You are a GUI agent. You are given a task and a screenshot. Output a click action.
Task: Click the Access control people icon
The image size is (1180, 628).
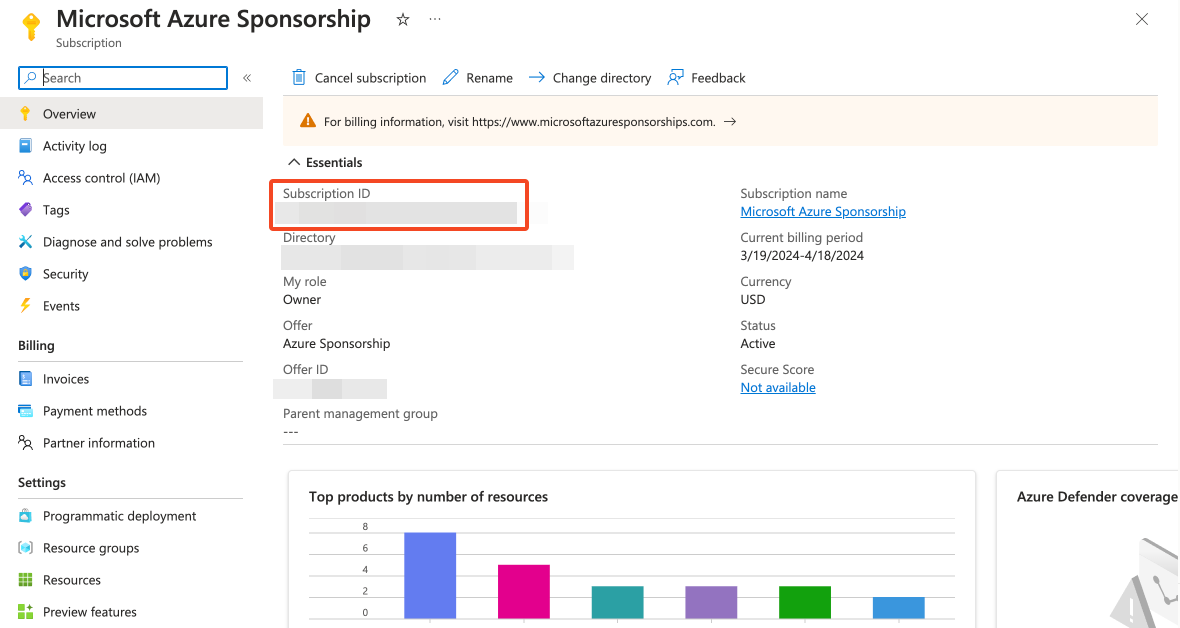[26, 178]
